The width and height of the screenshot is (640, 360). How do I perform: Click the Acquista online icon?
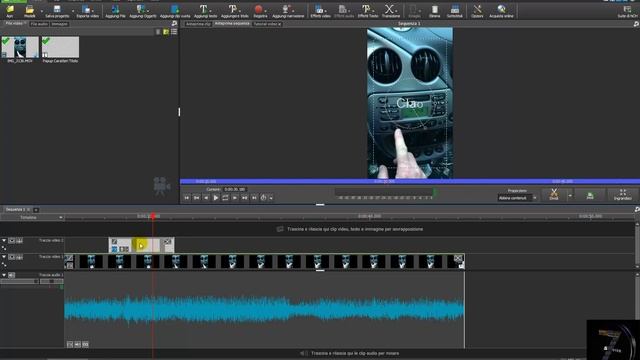pos(501,11)
